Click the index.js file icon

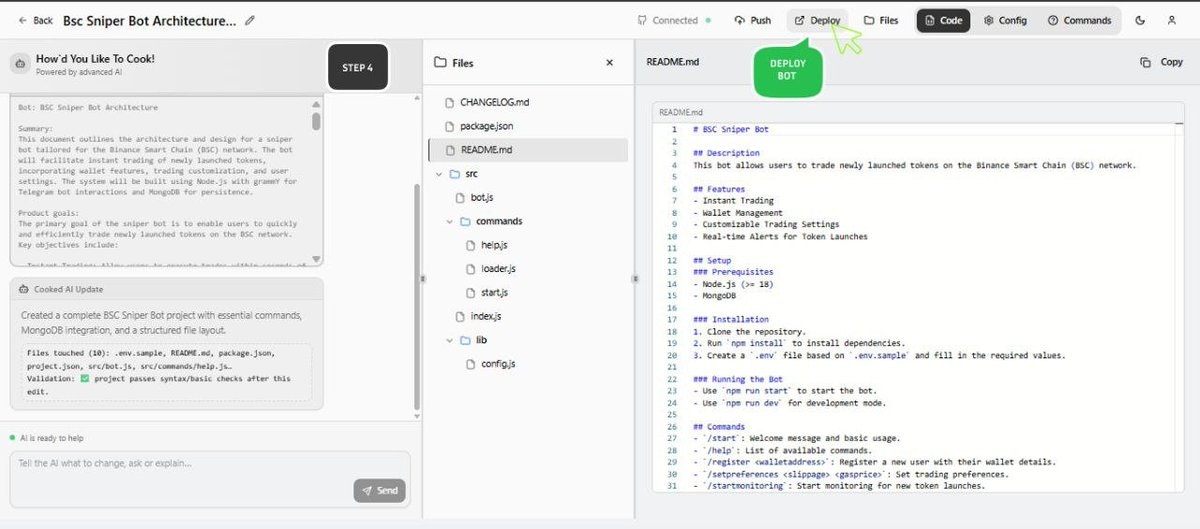pyautogui.click(x=461, y=316)
